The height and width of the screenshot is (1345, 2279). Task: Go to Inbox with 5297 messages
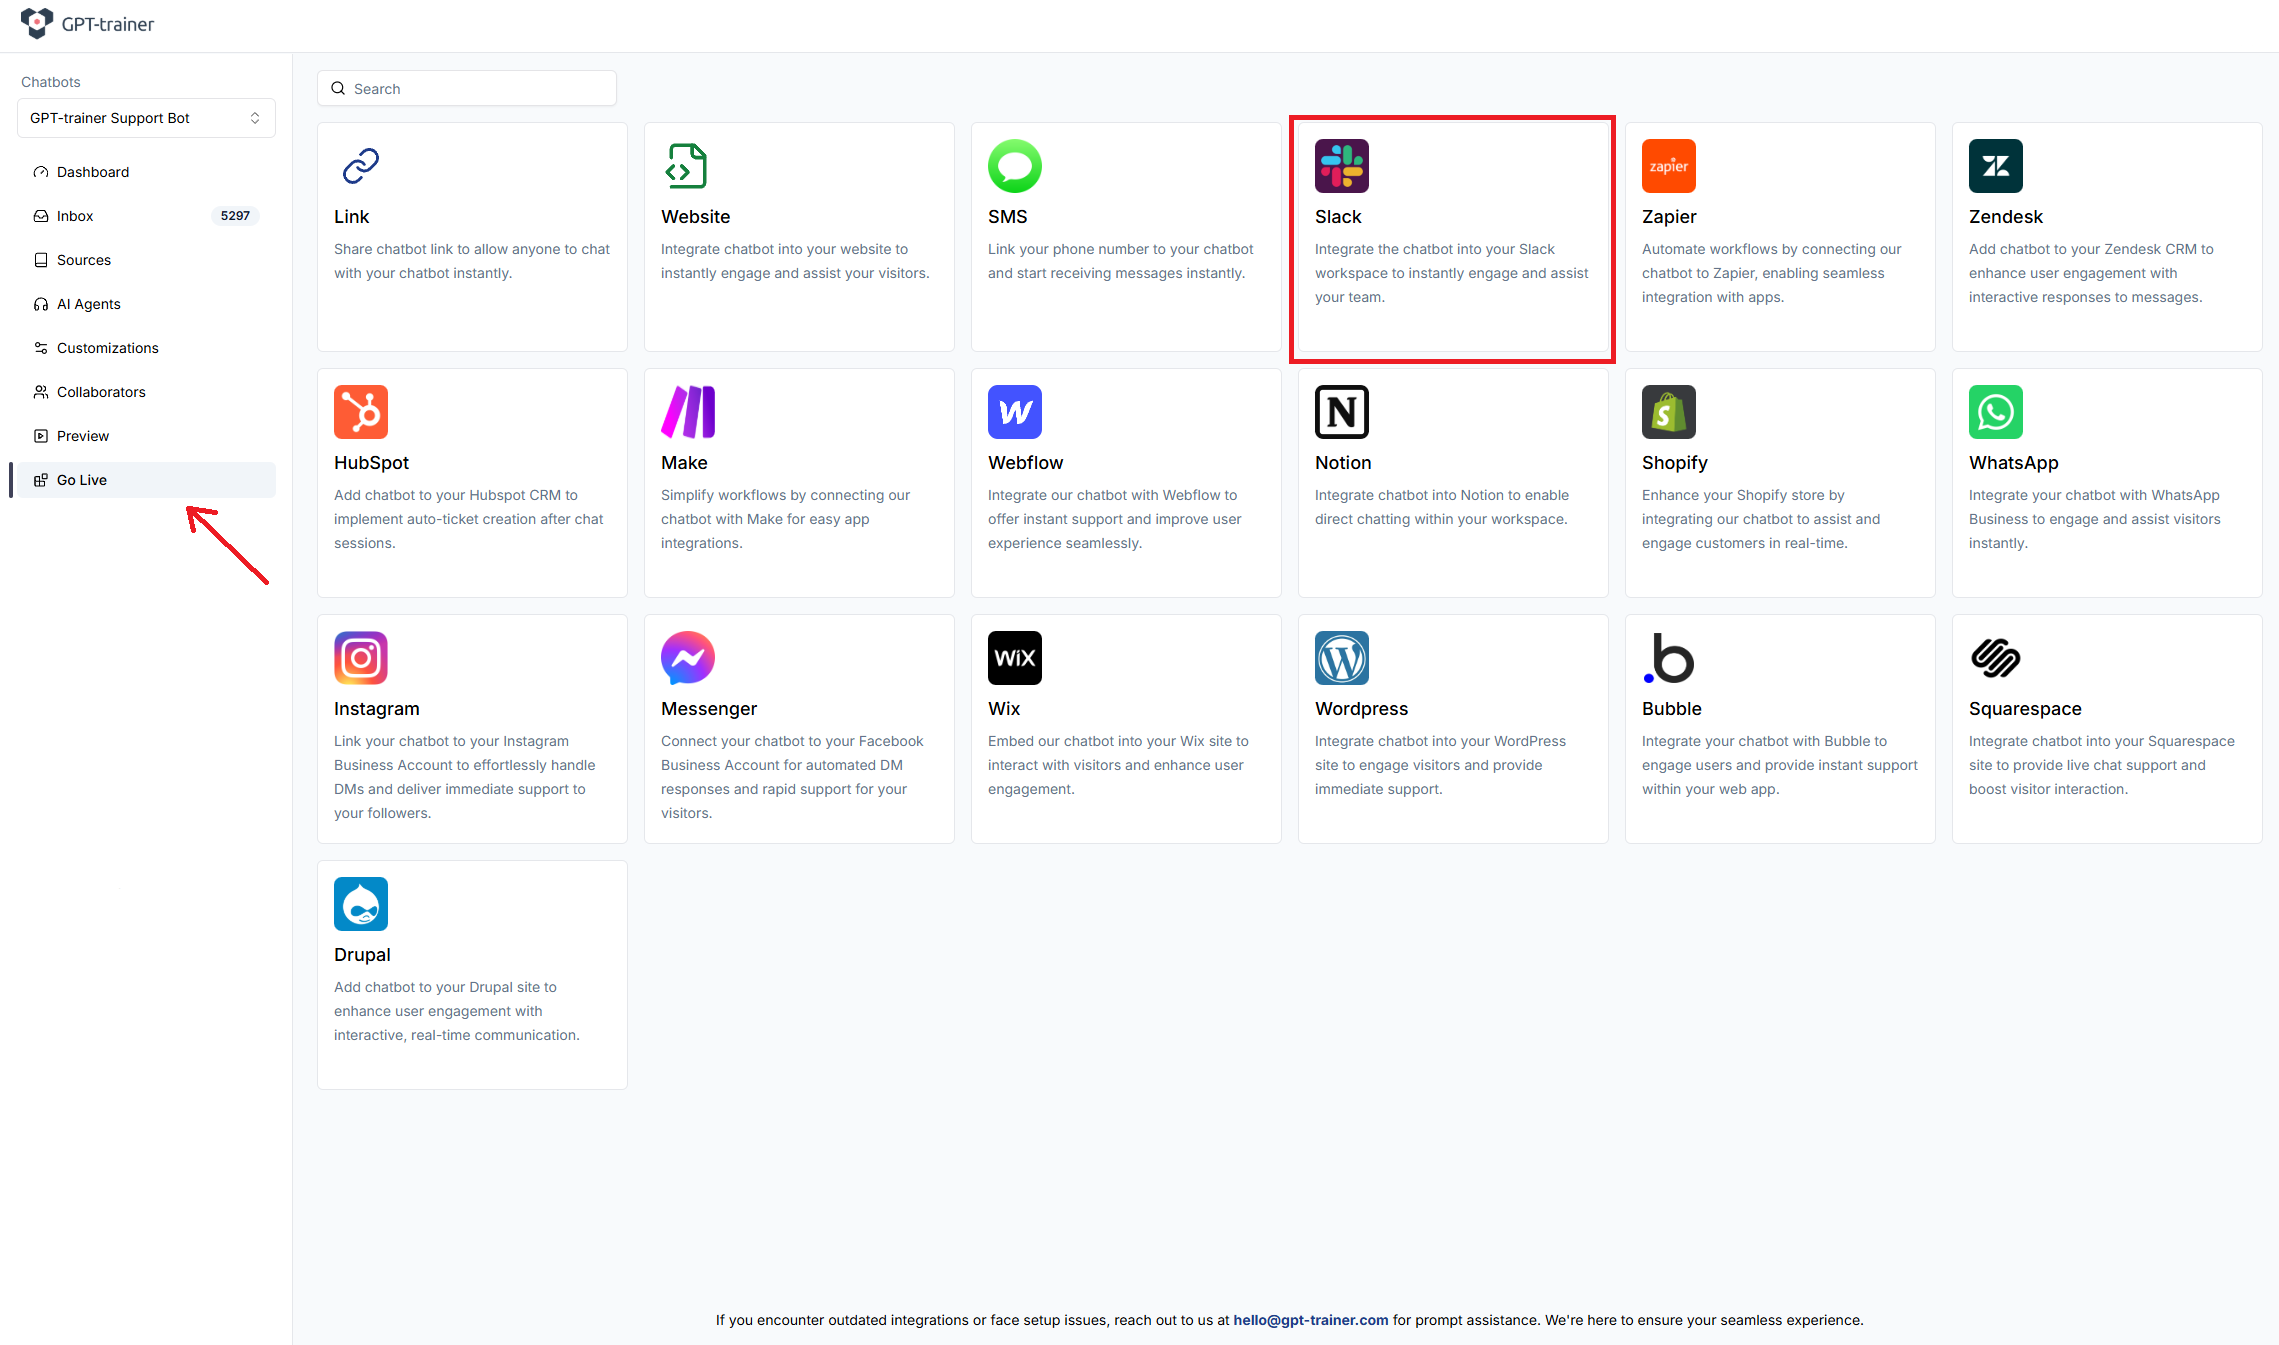75,216
